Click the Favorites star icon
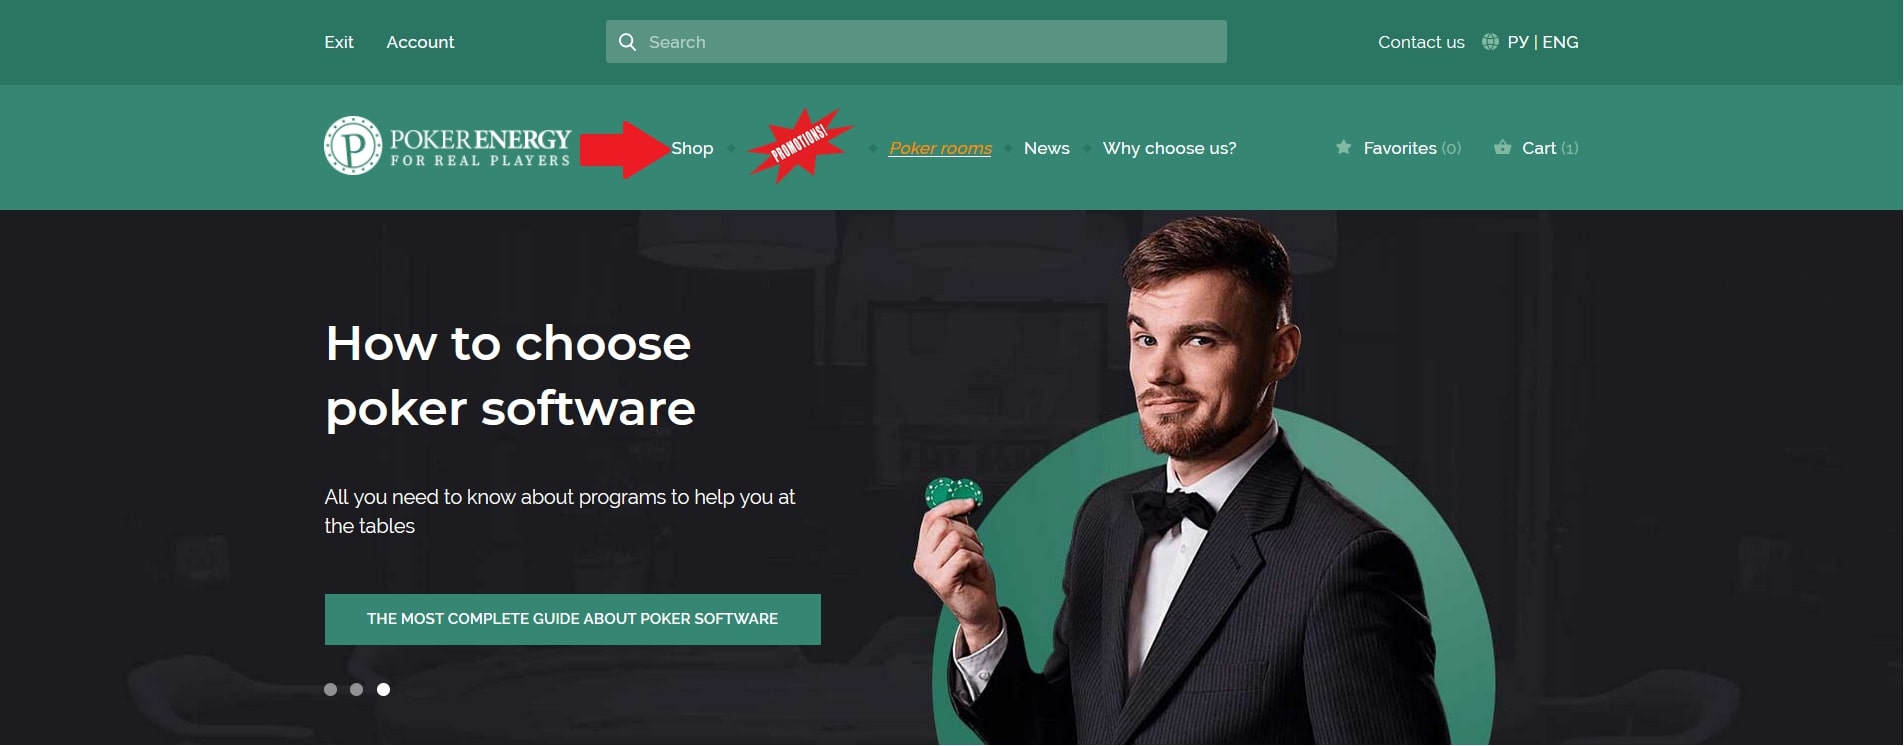Viewport: 1904px width, 746px height. pos(1343,147)
